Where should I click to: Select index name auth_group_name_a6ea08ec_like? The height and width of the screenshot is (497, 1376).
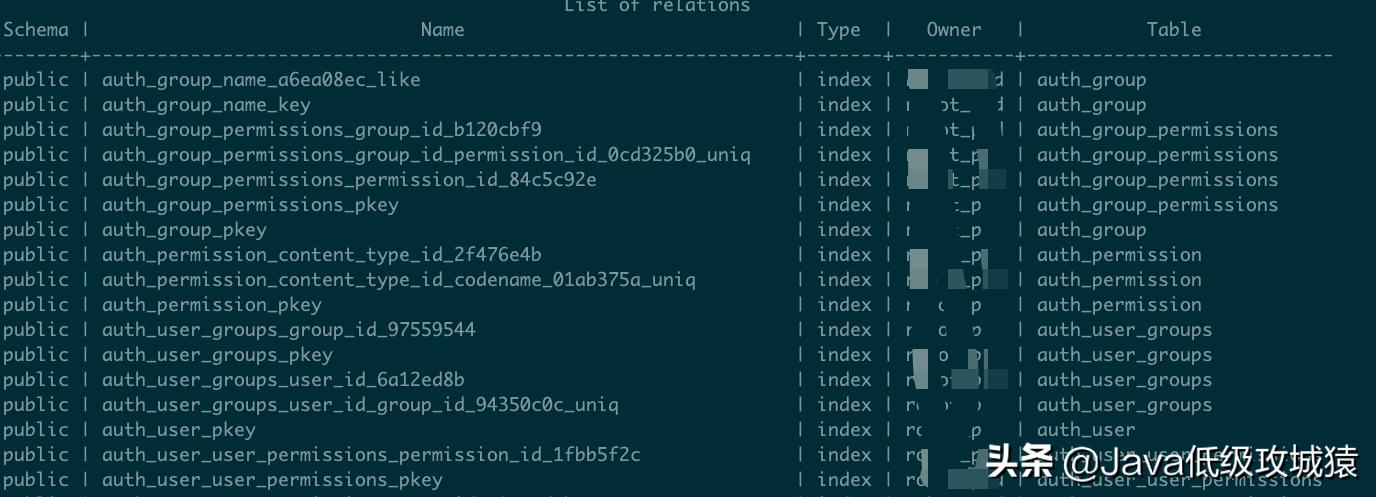point(261,80)
